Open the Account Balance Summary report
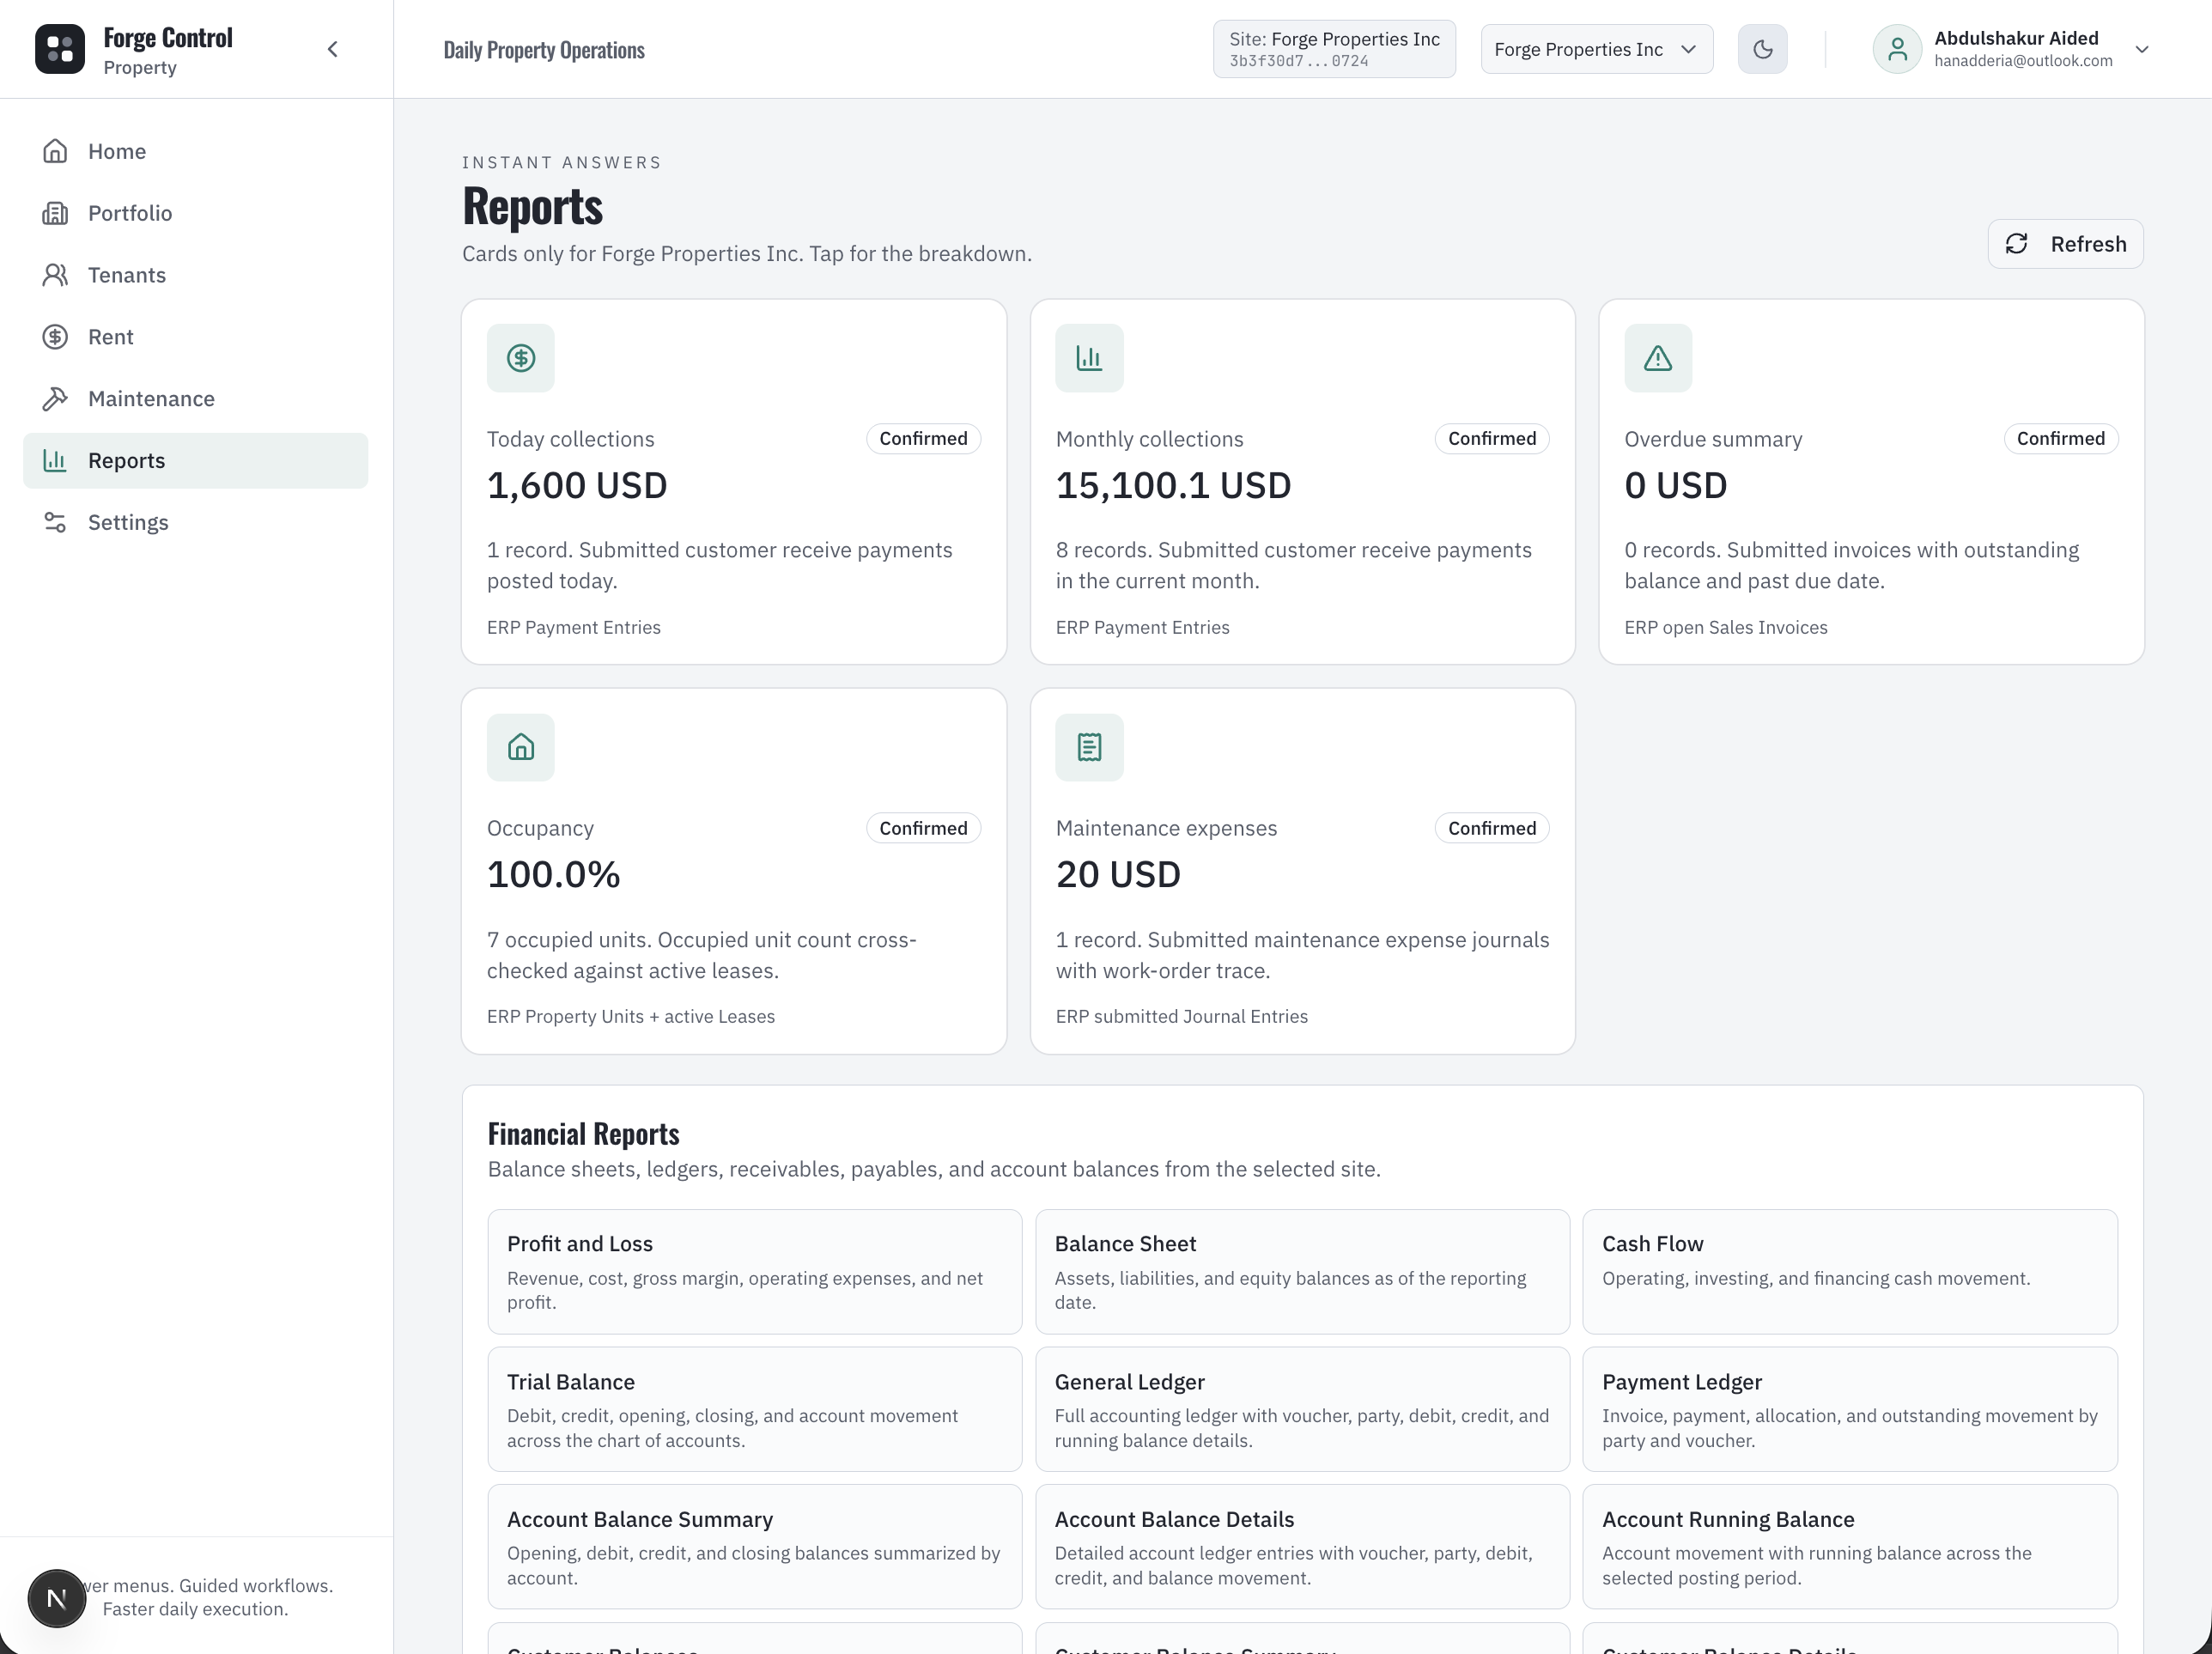Viewport: 2212px width, 1654px height. point(755,1547)
